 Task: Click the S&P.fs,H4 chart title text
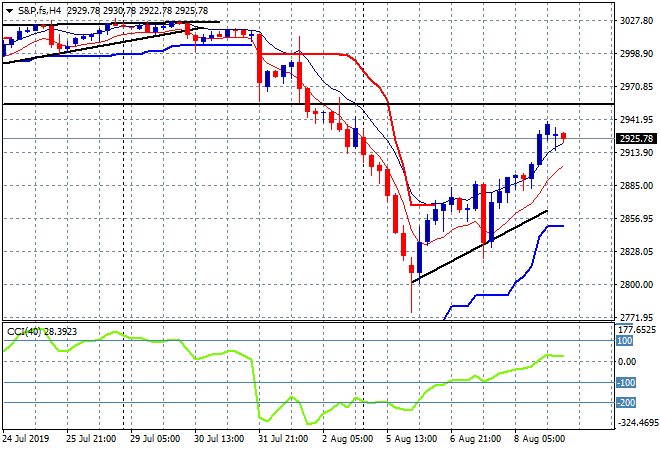(x=40, y=11)
